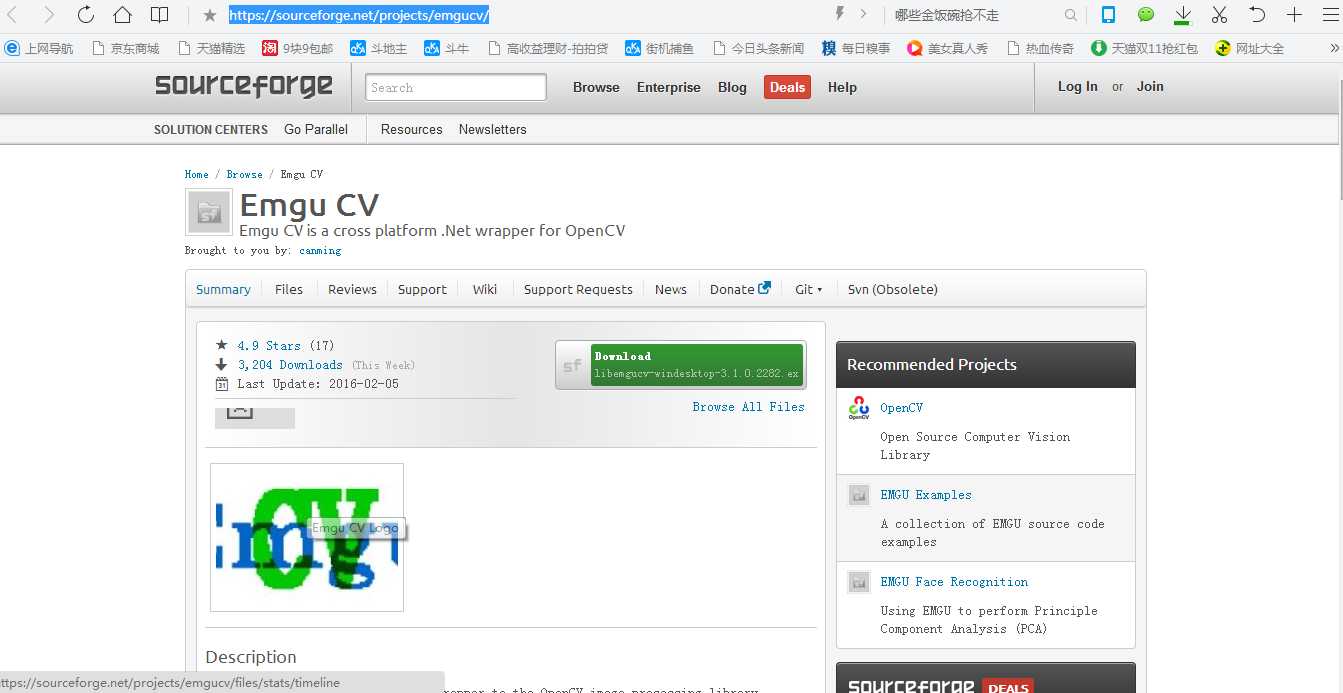
Task: Open the Help menu item
Action: click(x=842, y=87)
